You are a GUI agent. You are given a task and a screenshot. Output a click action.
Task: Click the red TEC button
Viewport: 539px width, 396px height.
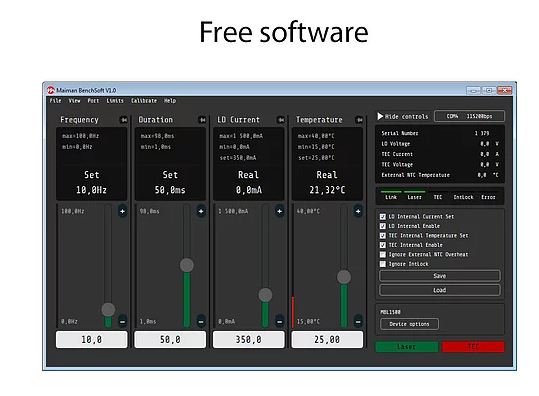pos(473,346)
